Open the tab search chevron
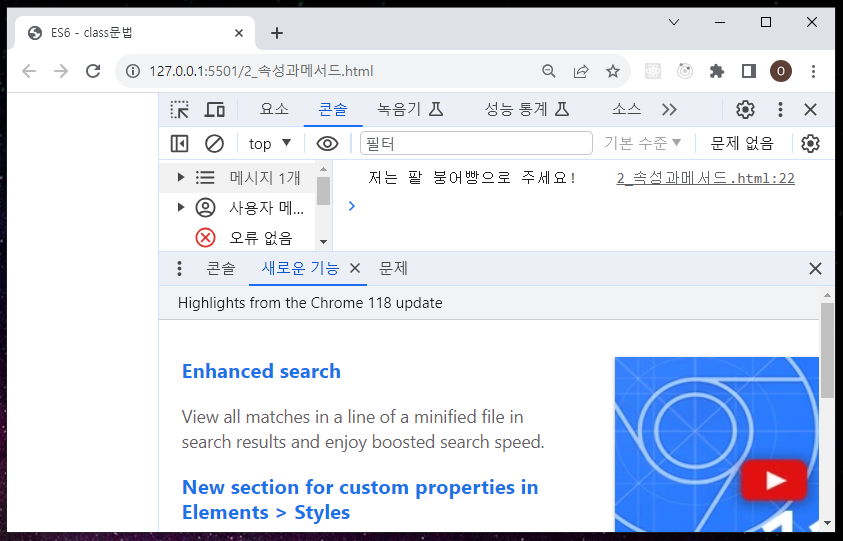 [x=674, y=22]
